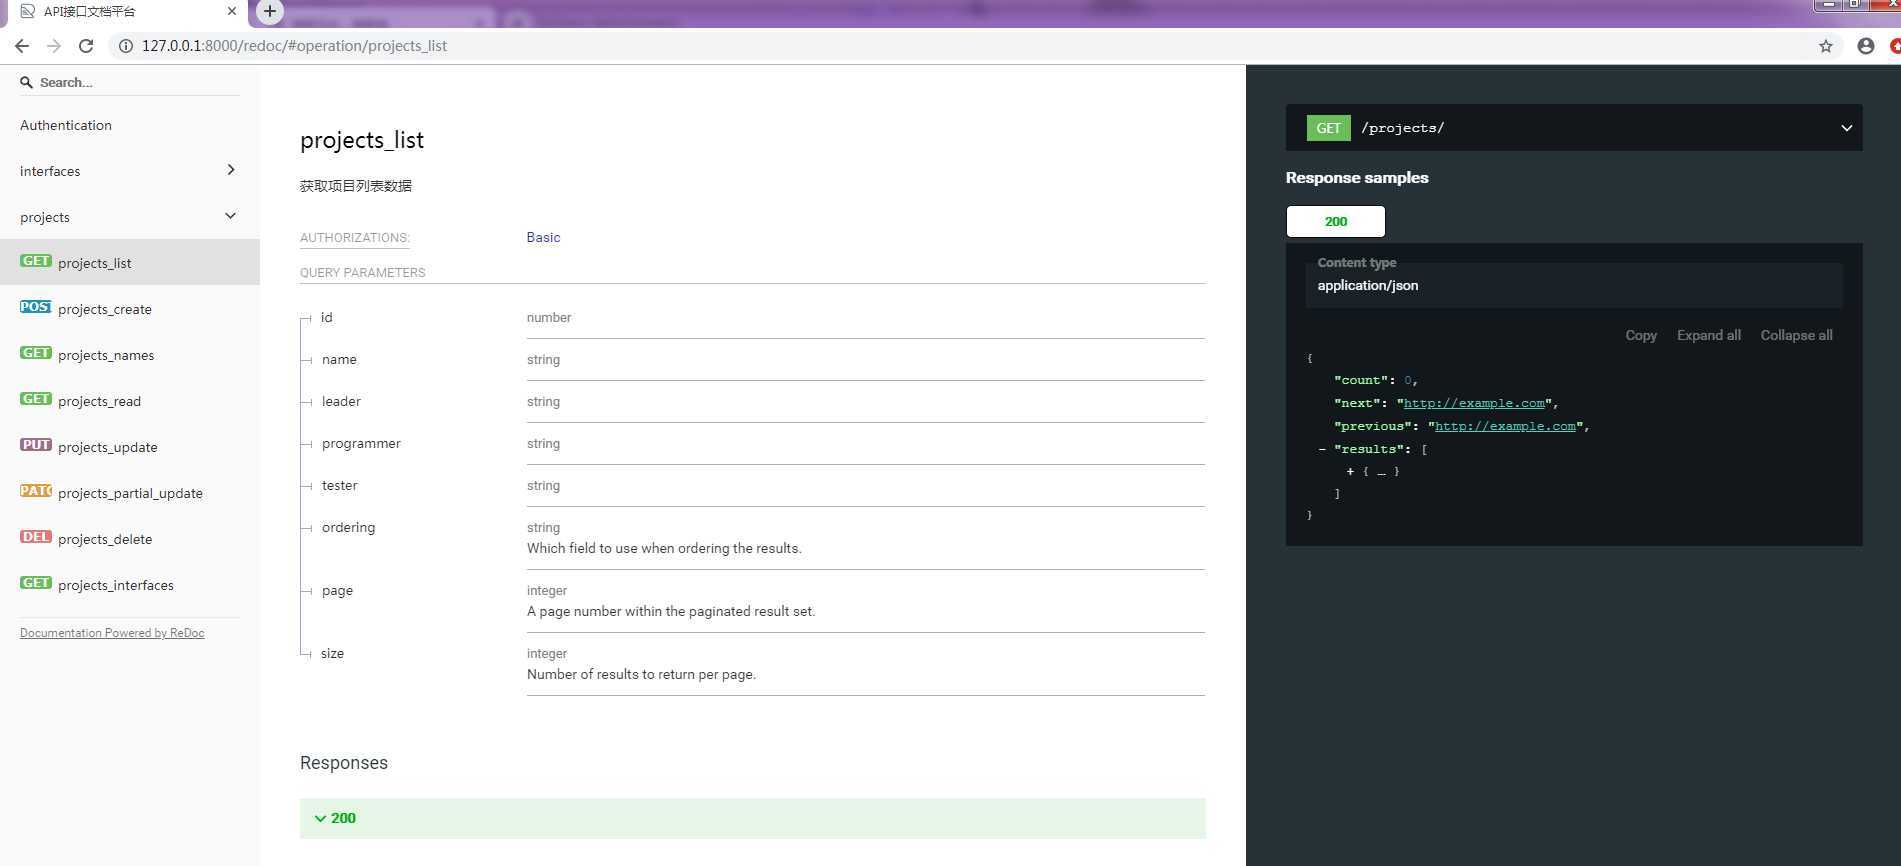Image resolution: width=1901 pixels, height=866 pixels.
Task: Go back with the browser back arrow
Action: 22,46
